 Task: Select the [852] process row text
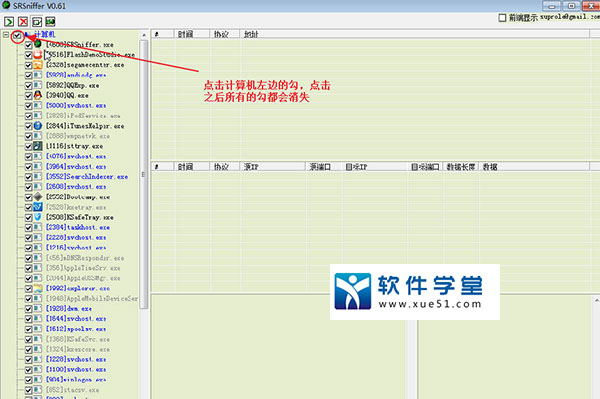tap(72, 390)
